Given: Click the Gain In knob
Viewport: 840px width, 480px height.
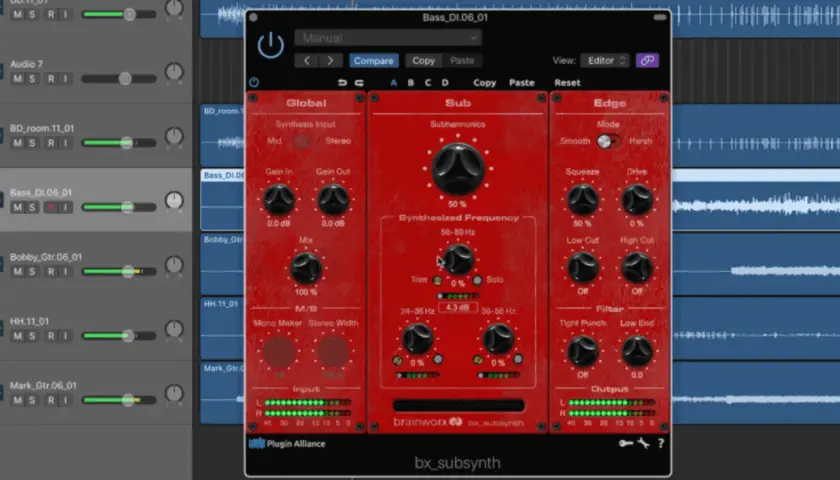Looking at the screenshot, I should 279,199.
